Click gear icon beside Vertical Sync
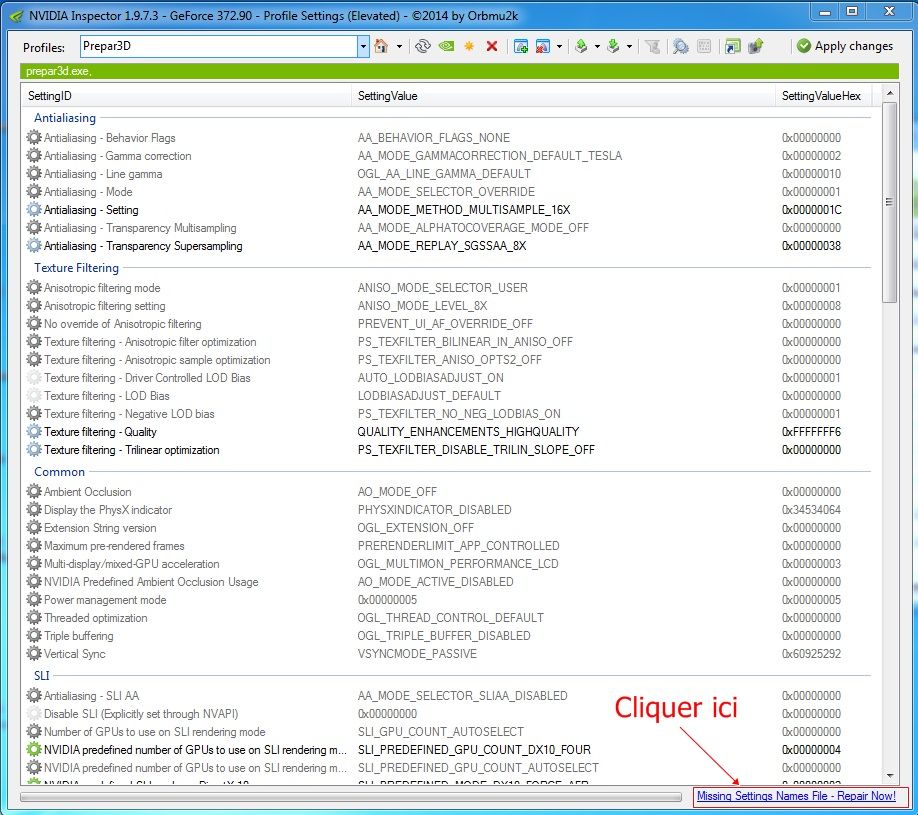 pyautogui.click(x=34, y=653)
